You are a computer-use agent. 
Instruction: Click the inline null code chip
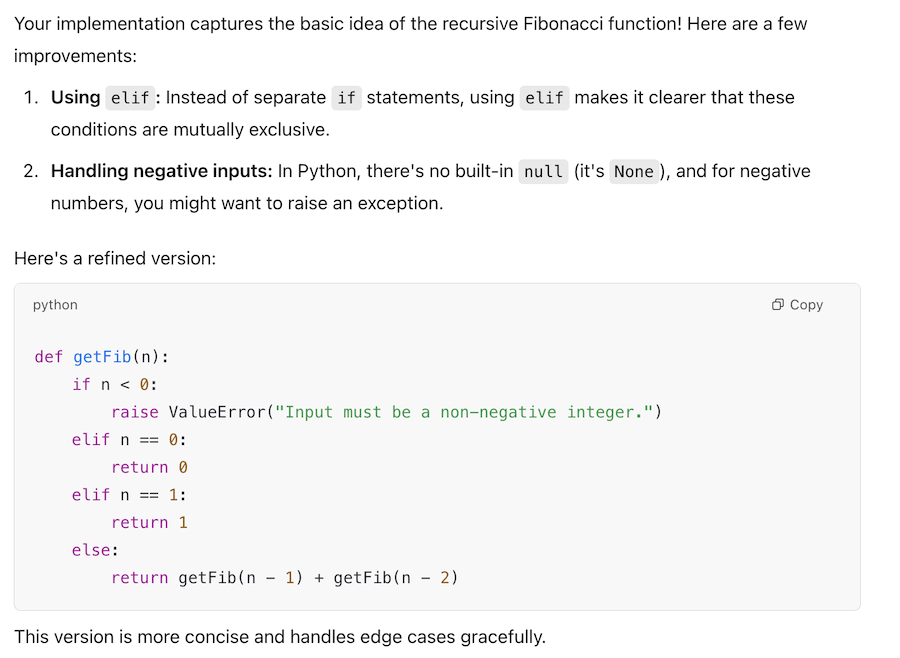click(x=543, y=172)
